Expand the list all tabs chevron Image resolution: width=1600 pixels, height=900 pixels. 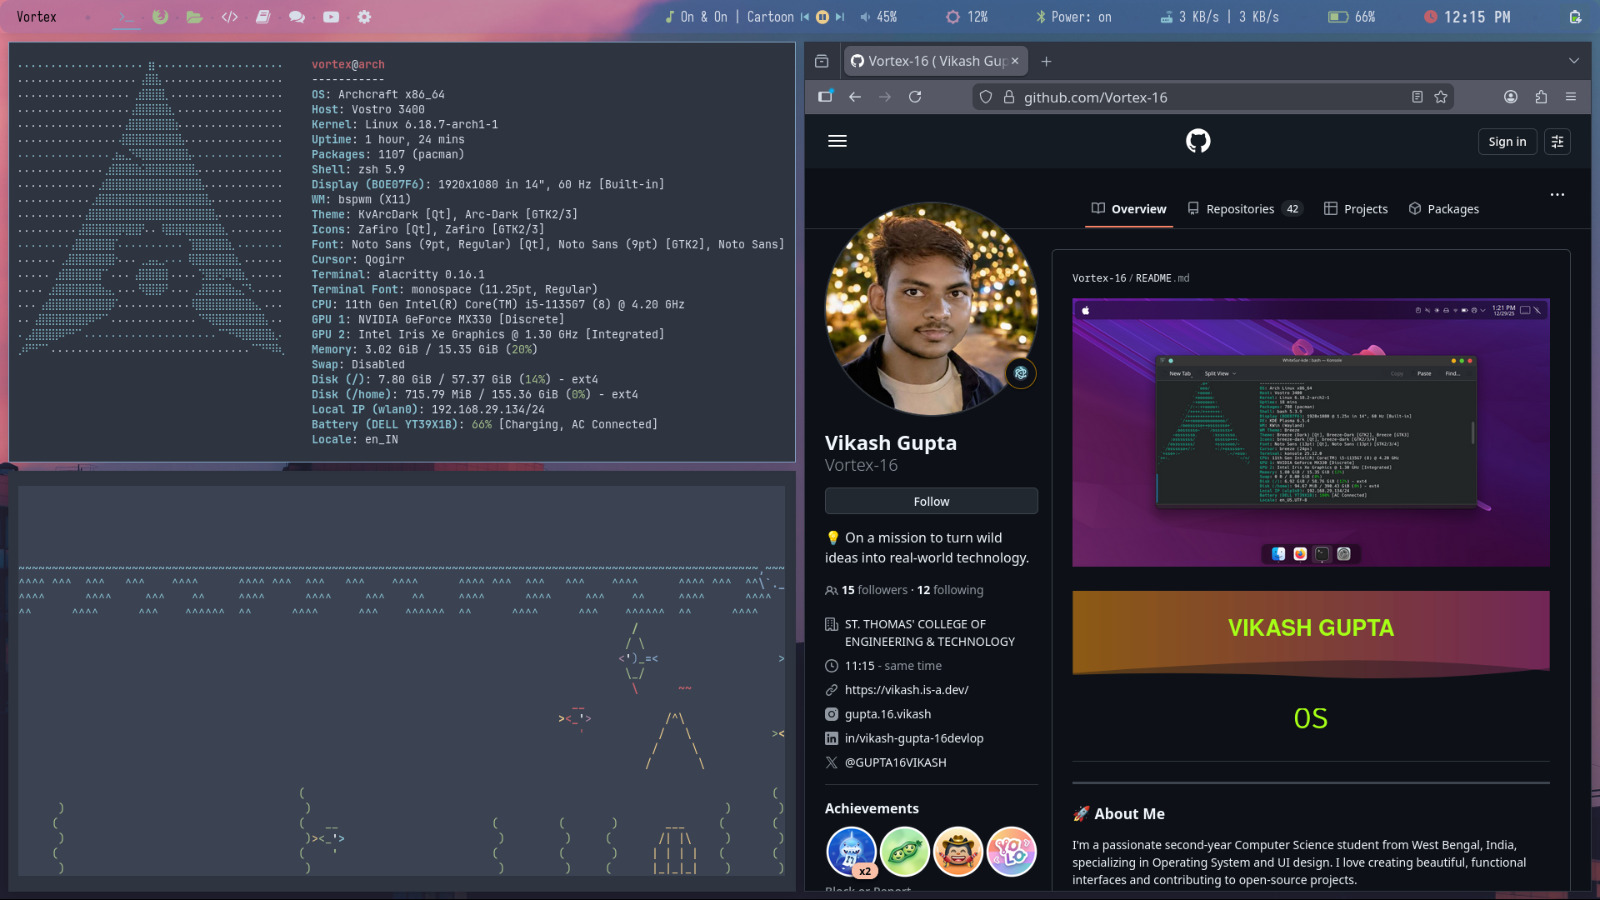(1574, 61)
